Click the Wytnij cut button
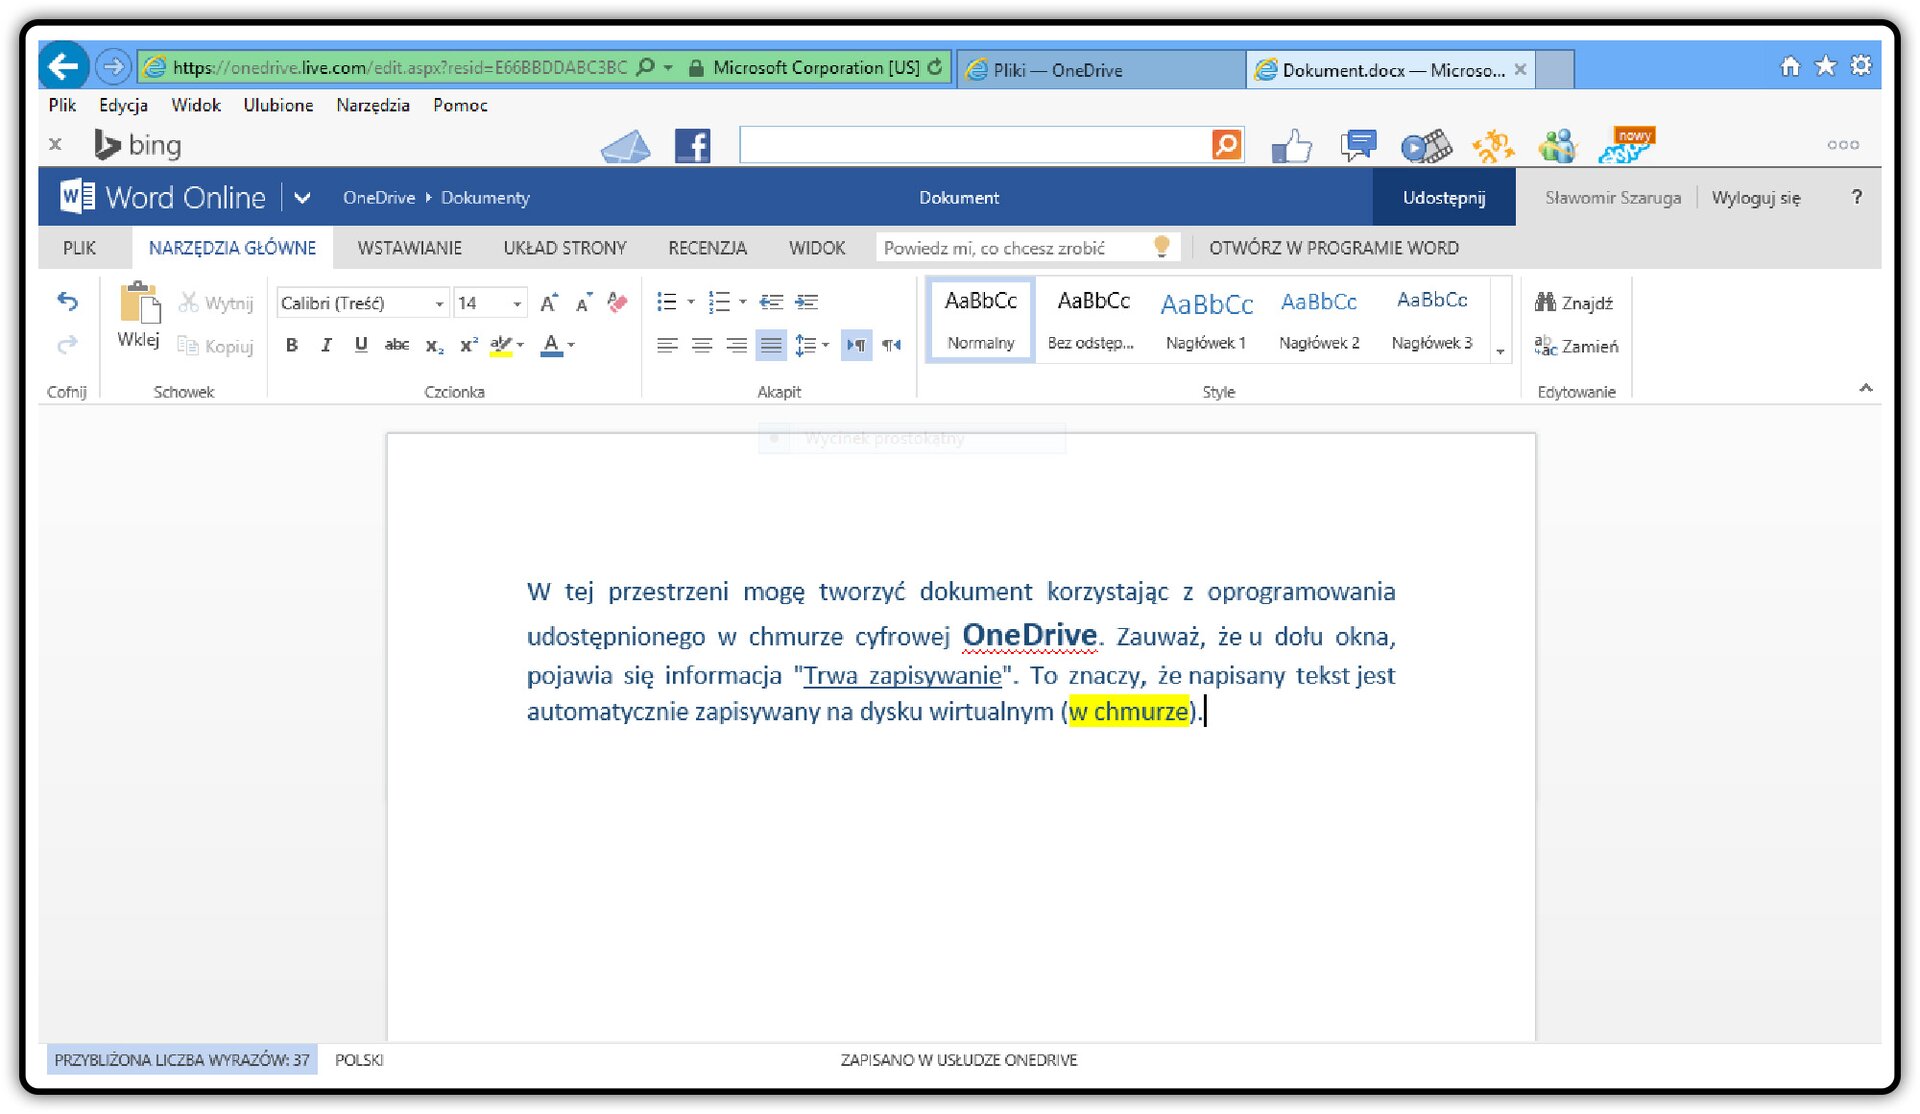The width and height of the screenshot is (1920, 1114). click(216, 302)
